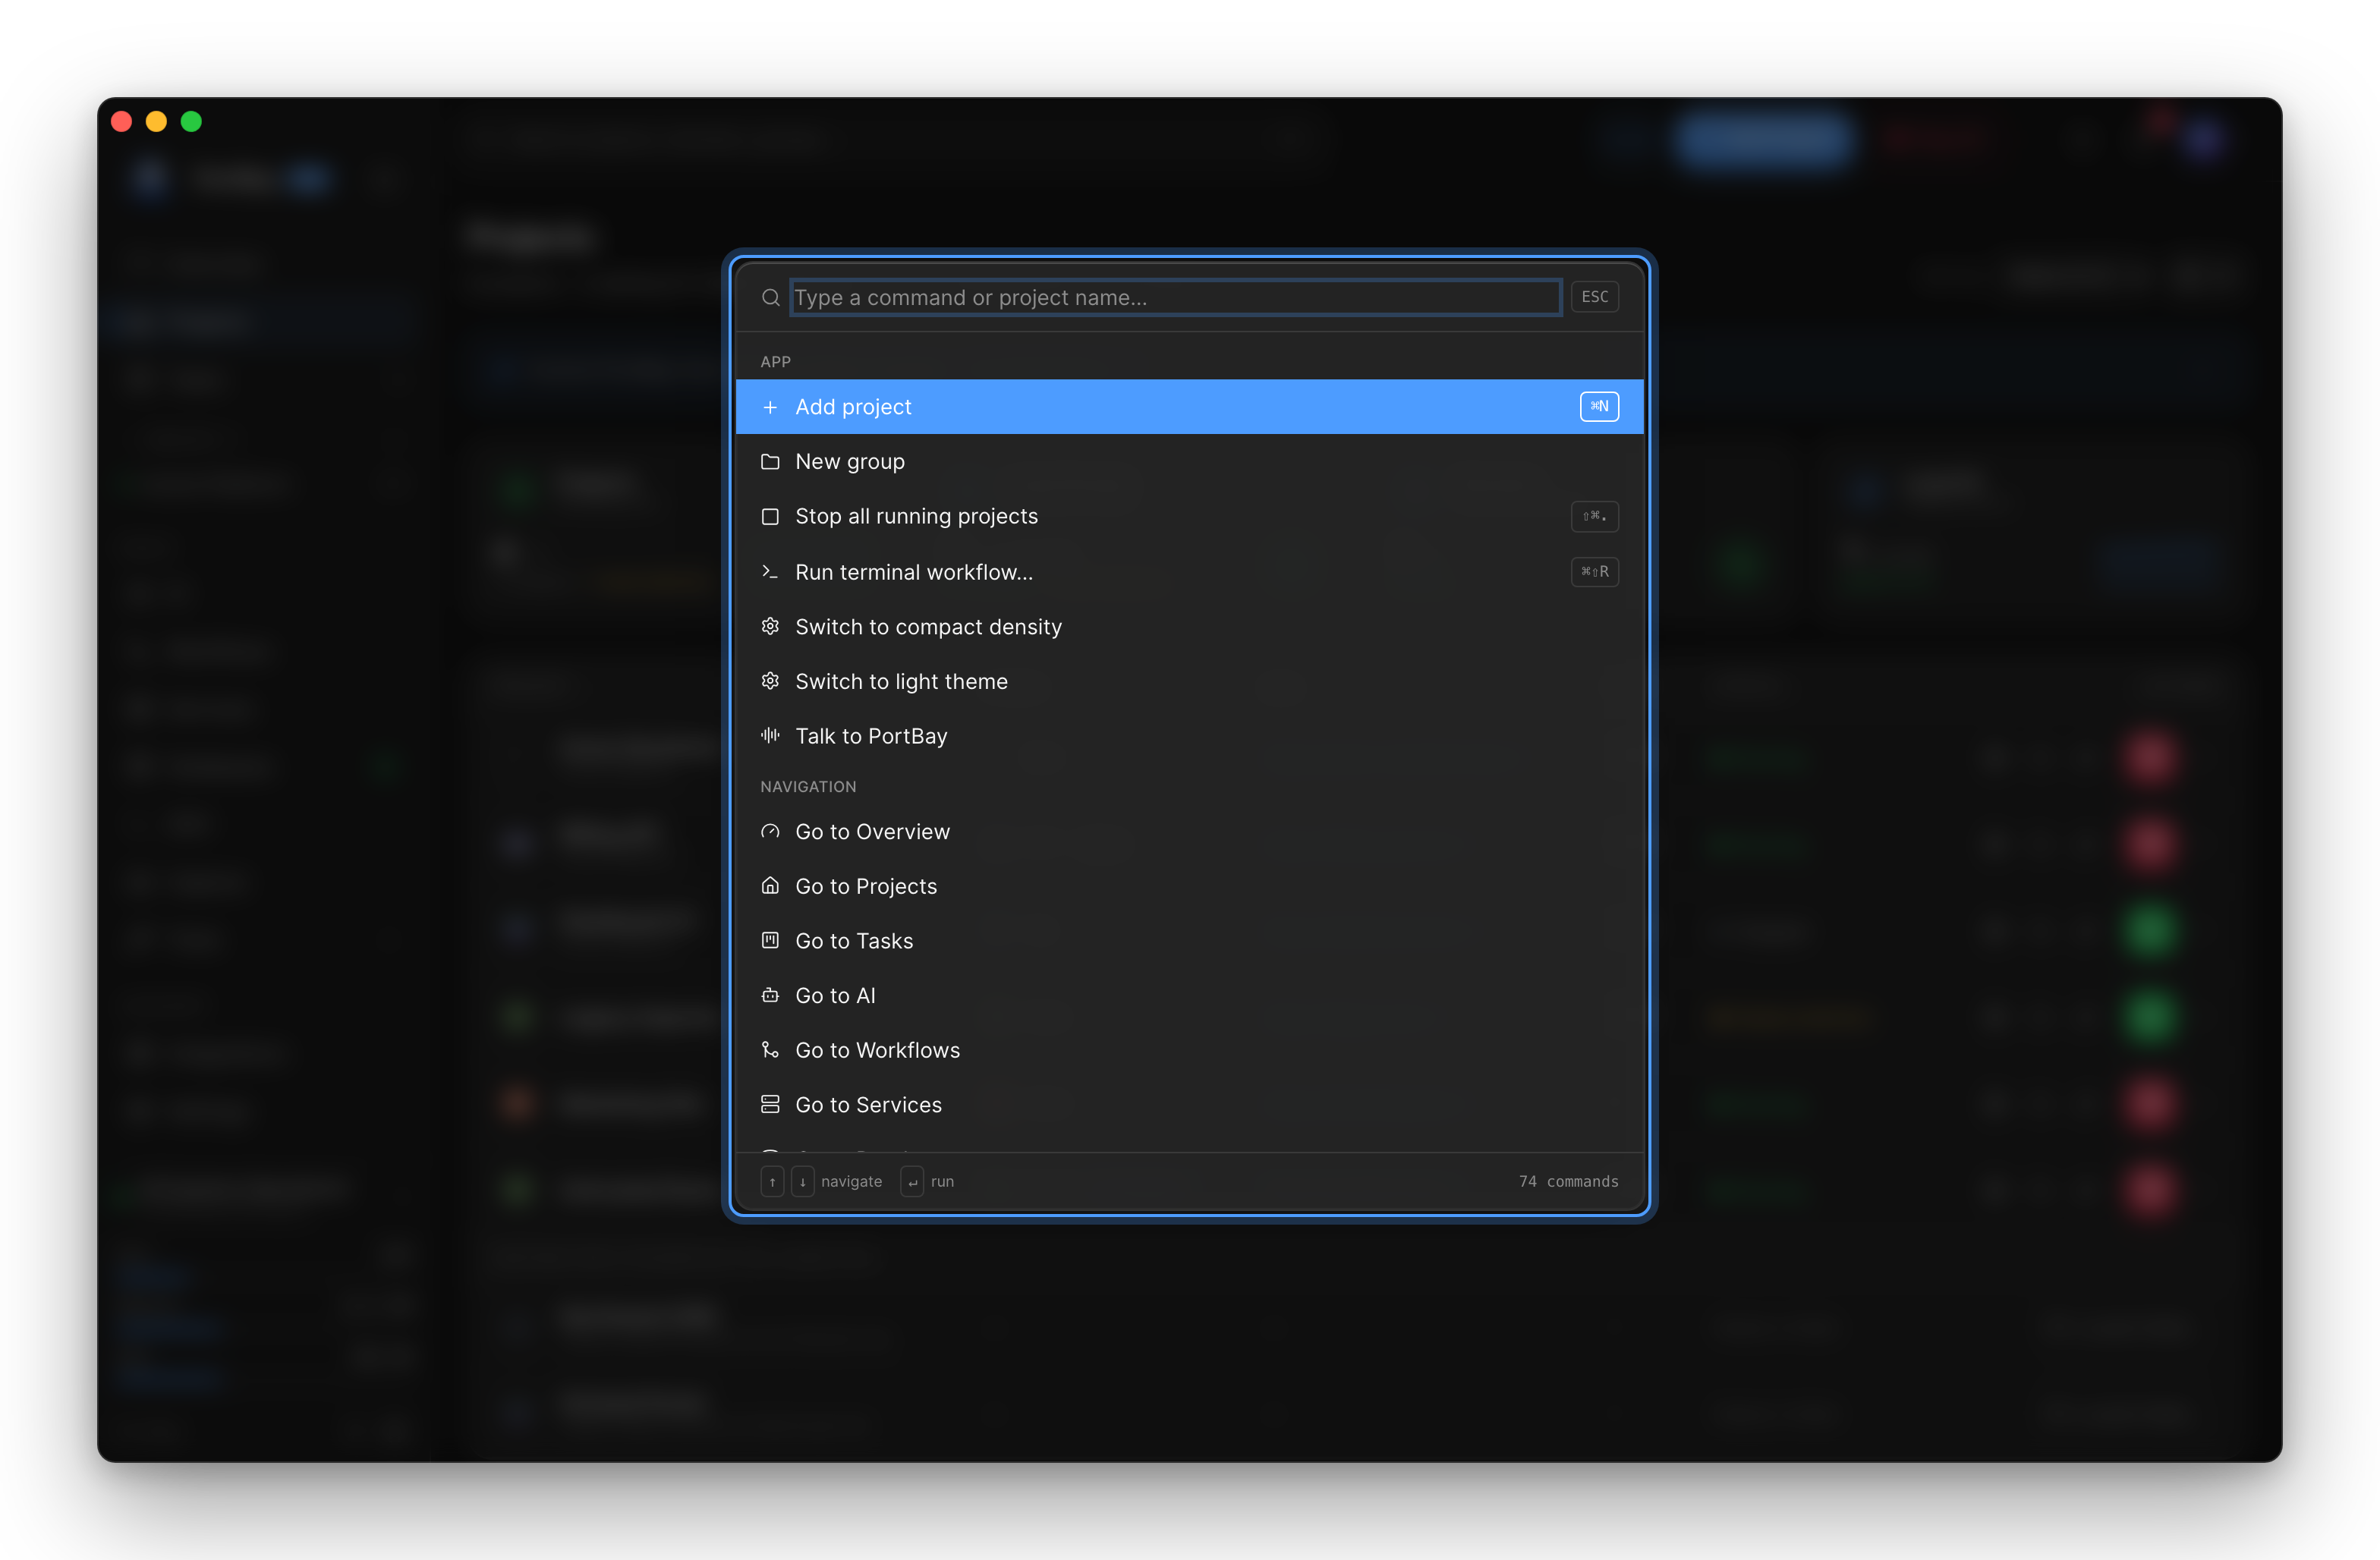Viewport: 2380px width, 1560px height.
Task: Click the ⌘N shortcut badge on Add project
Action: 1599,406
